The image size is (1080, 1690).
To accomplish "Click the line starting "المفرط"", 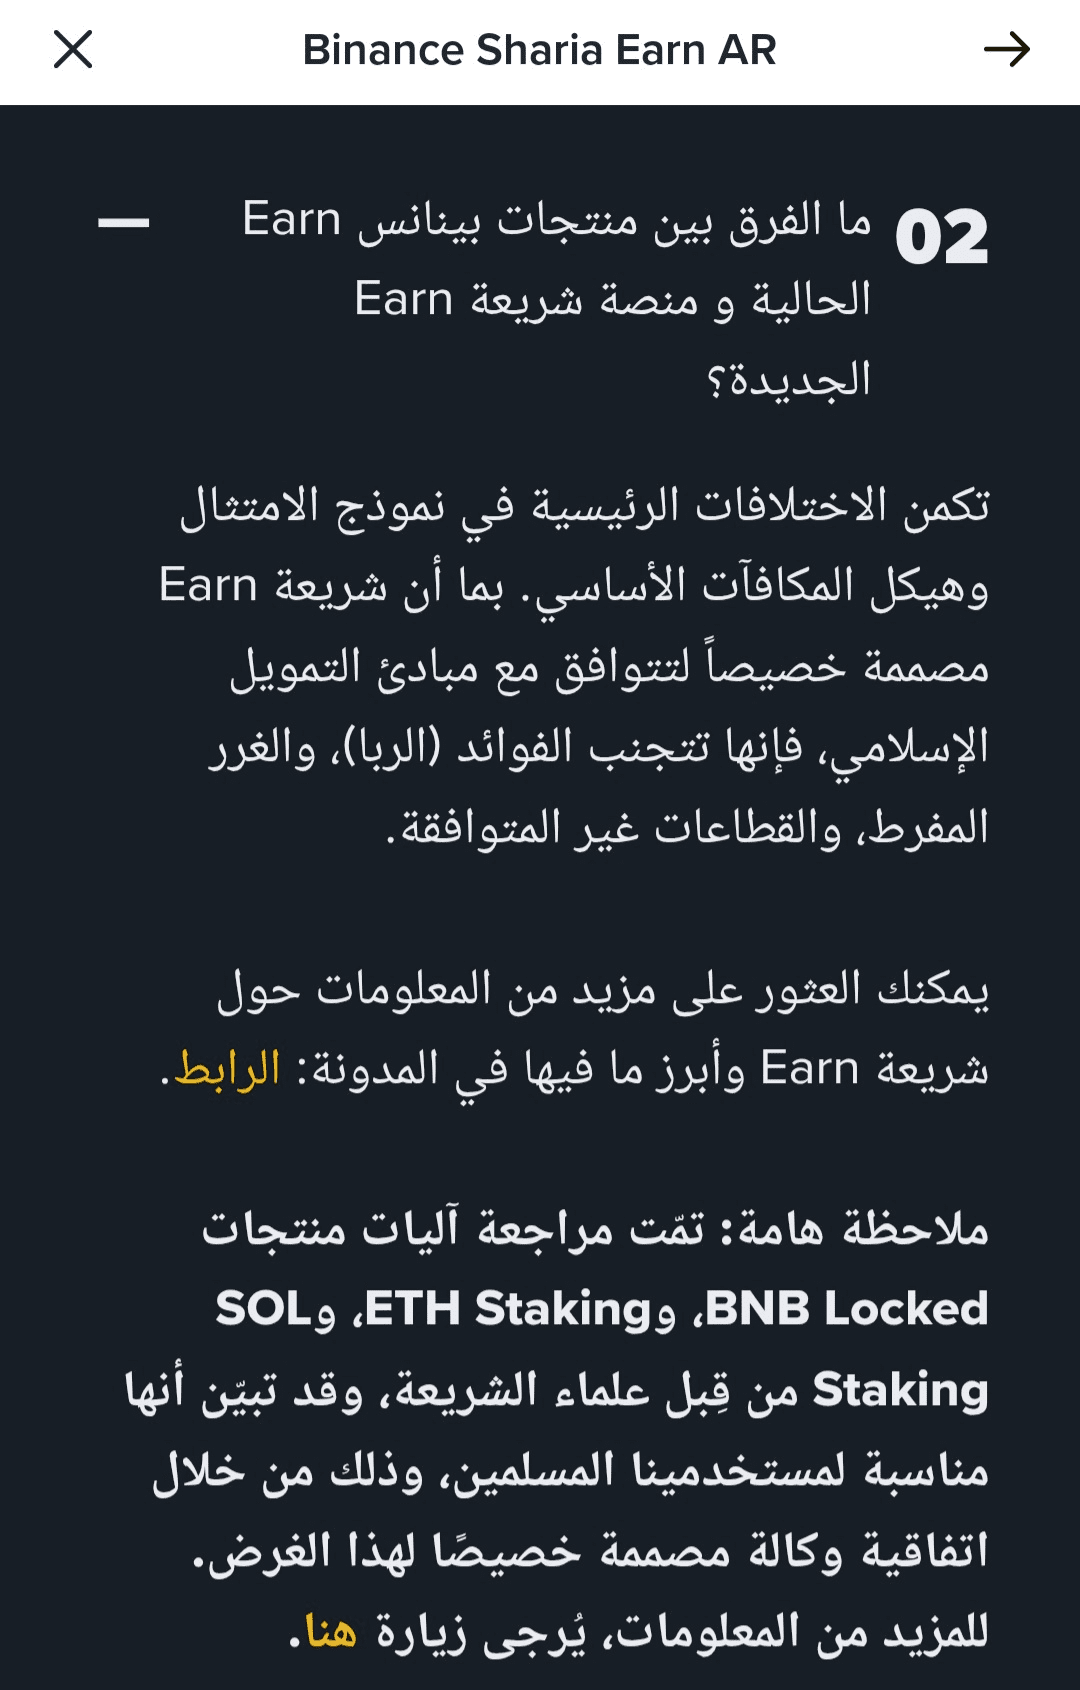I will coord(687,828).
